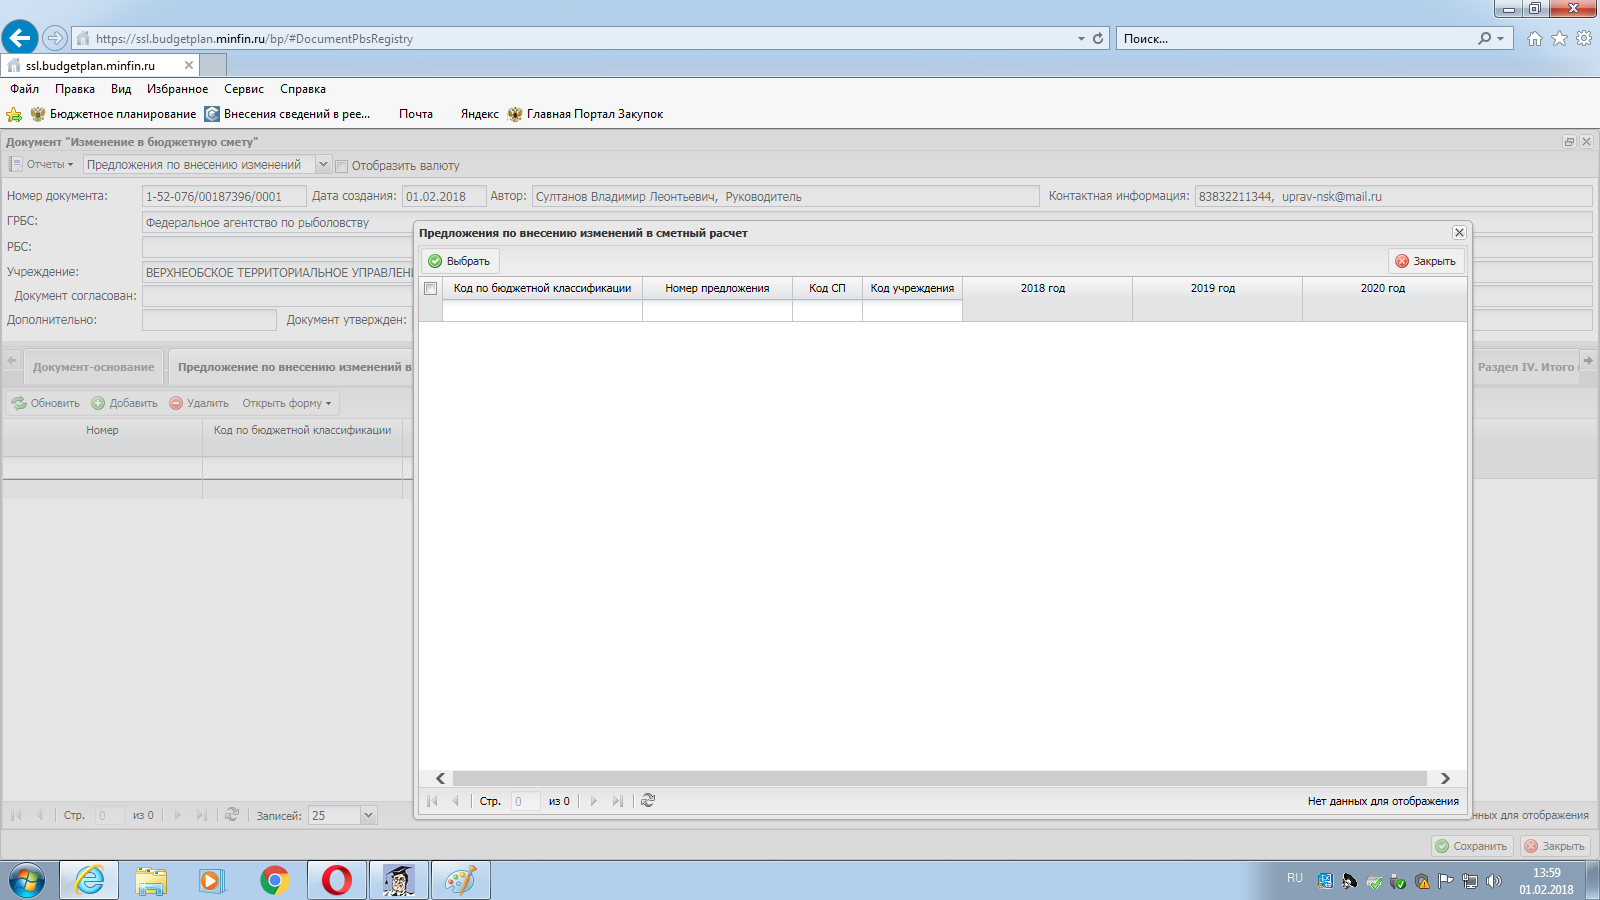Reload the page with the address bar refresh icon
Image resolution: width=1600 pixels, height=900 pixels.
[1098, 38]
